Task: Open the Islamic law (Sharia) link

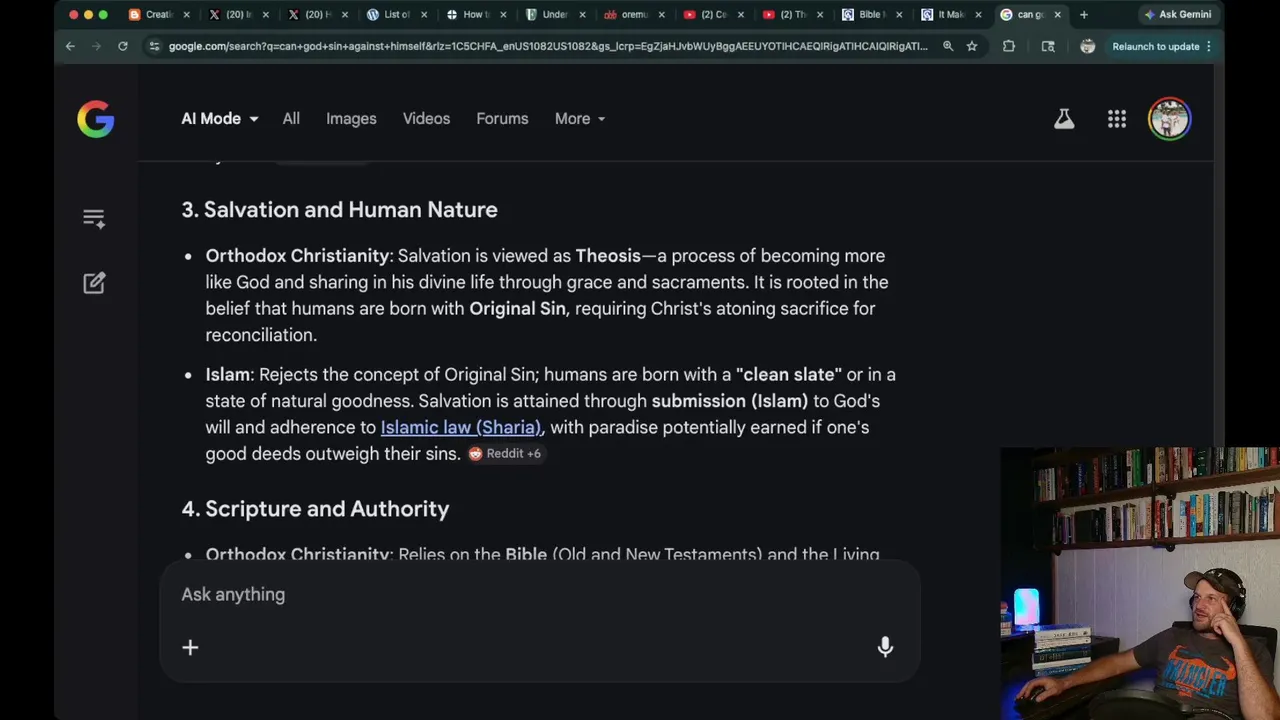Action: click(x=460, y=427)
